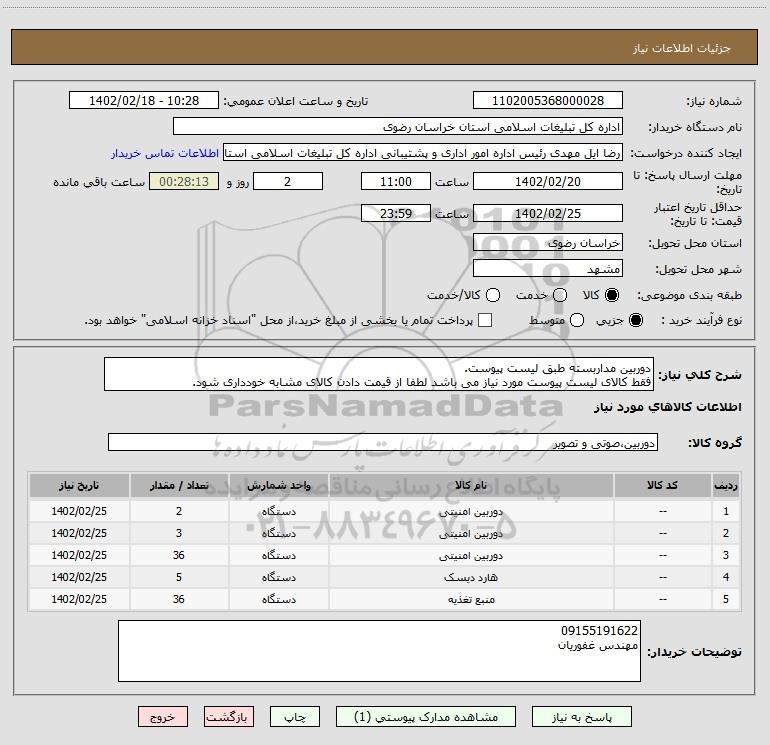This screenshot has width=770, height=745.
Task: Click the نام کالا column header
Action: click(x=471, y=486)
